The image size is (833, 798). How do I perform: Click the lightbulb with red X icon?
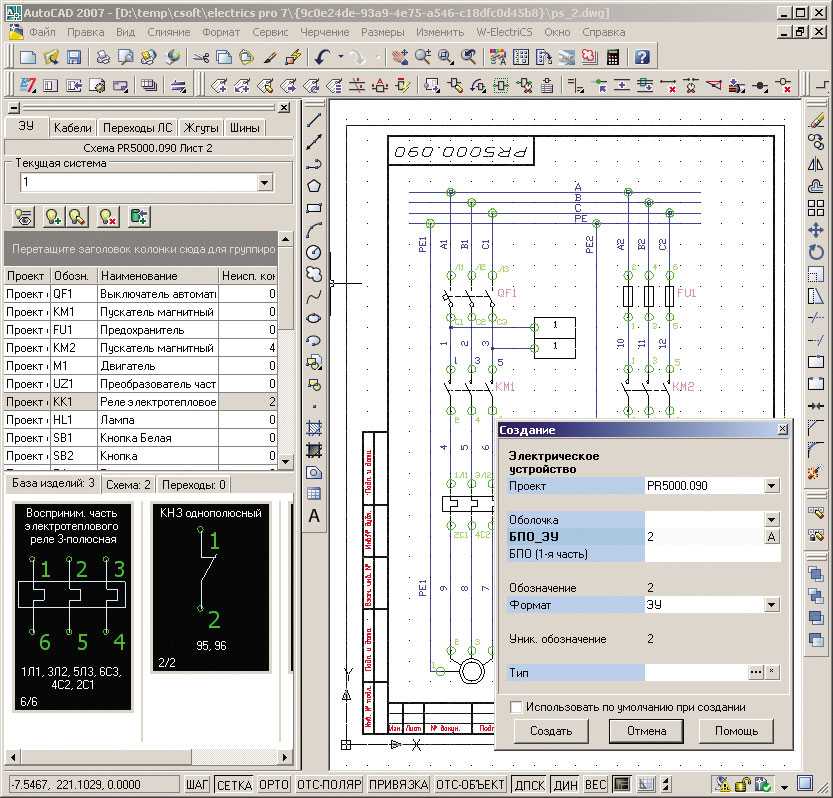click(108, 217)
